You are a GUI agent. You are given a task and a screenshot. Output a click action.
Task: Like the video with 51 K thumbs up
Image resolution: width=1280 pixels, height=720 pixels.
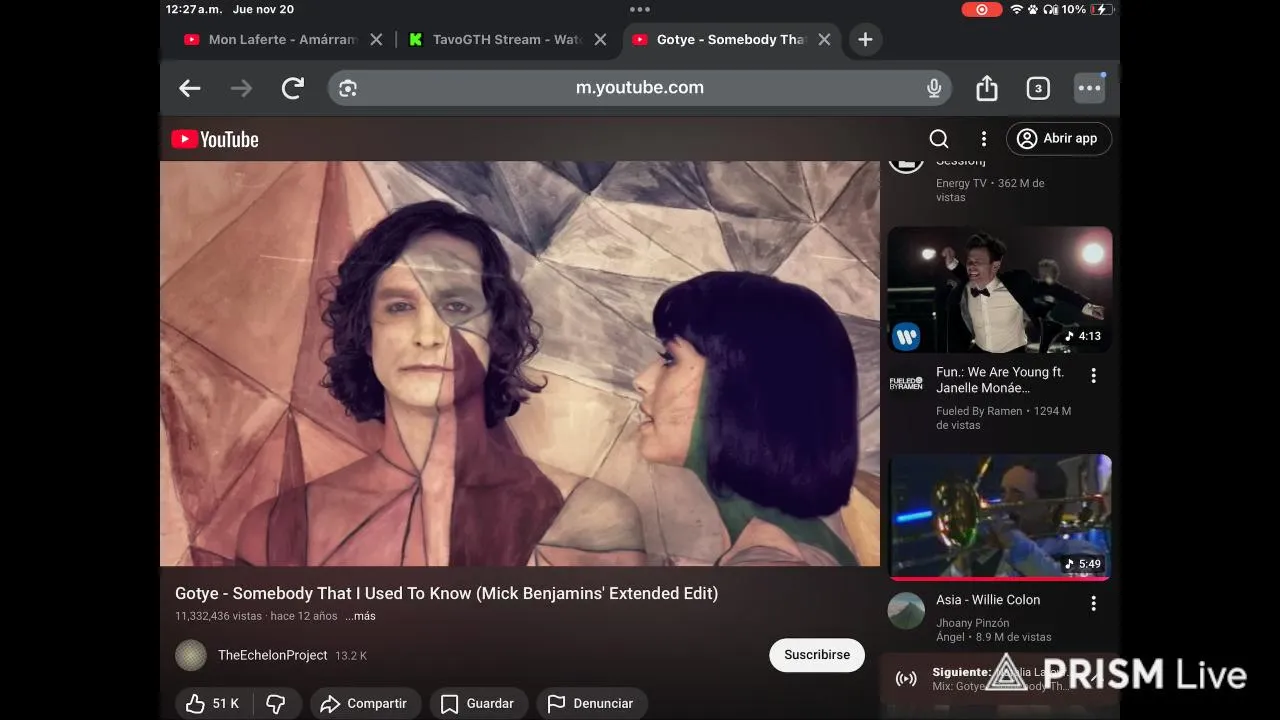pyautogui.click(x=213, y=704)
